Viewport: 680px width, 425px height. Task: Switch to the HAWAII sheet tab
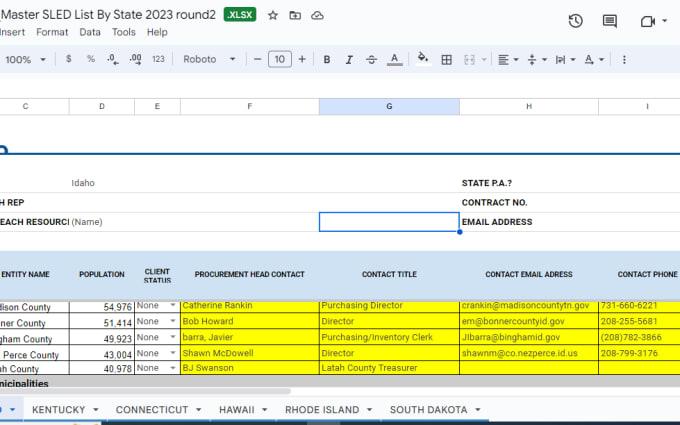(236, 410)
